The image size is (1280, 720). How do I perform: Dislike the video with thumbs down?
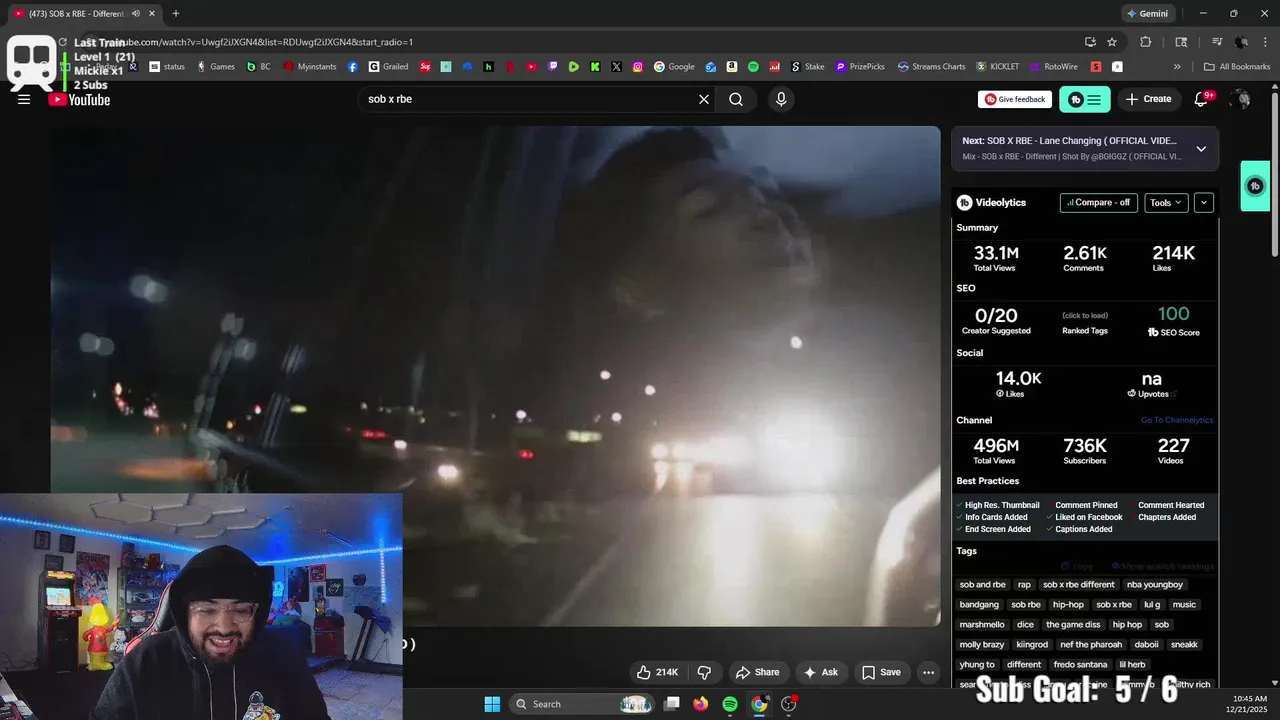(x=704, y=672)
